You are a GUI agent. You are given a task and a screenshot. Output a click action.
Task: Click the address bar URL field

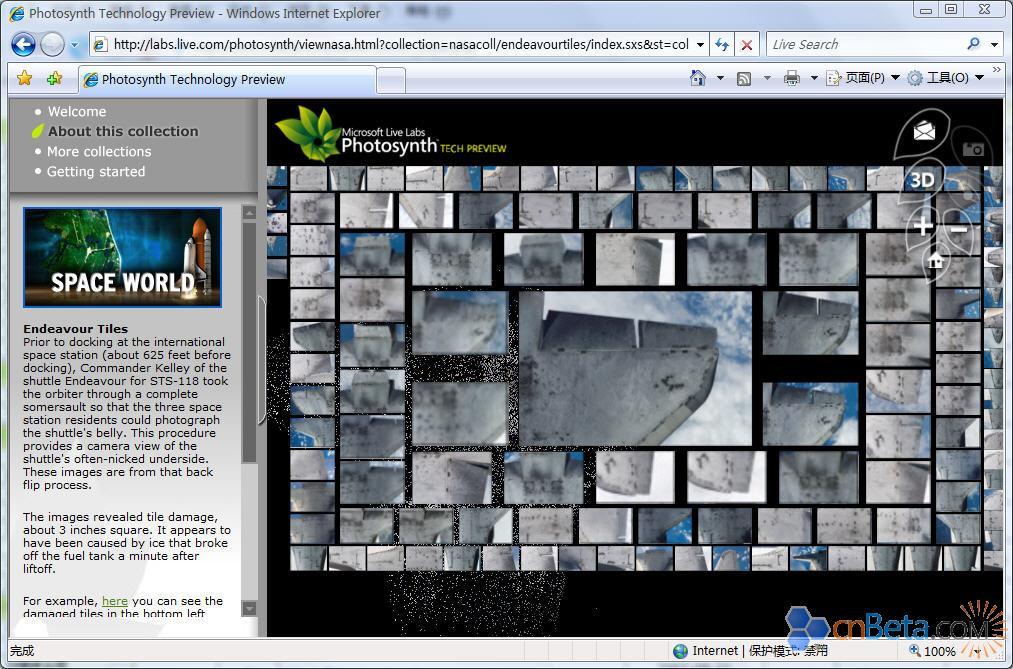tap(401, 45)
